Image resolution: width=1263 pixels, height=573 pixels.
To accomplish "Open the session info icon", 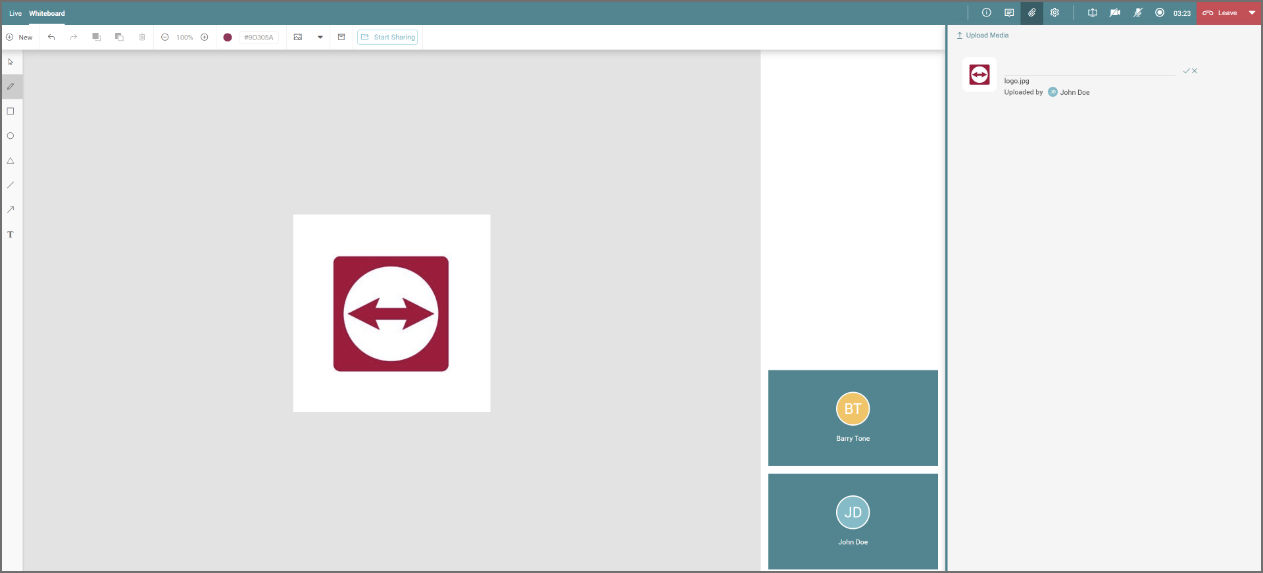I will [x=986, y=13].
